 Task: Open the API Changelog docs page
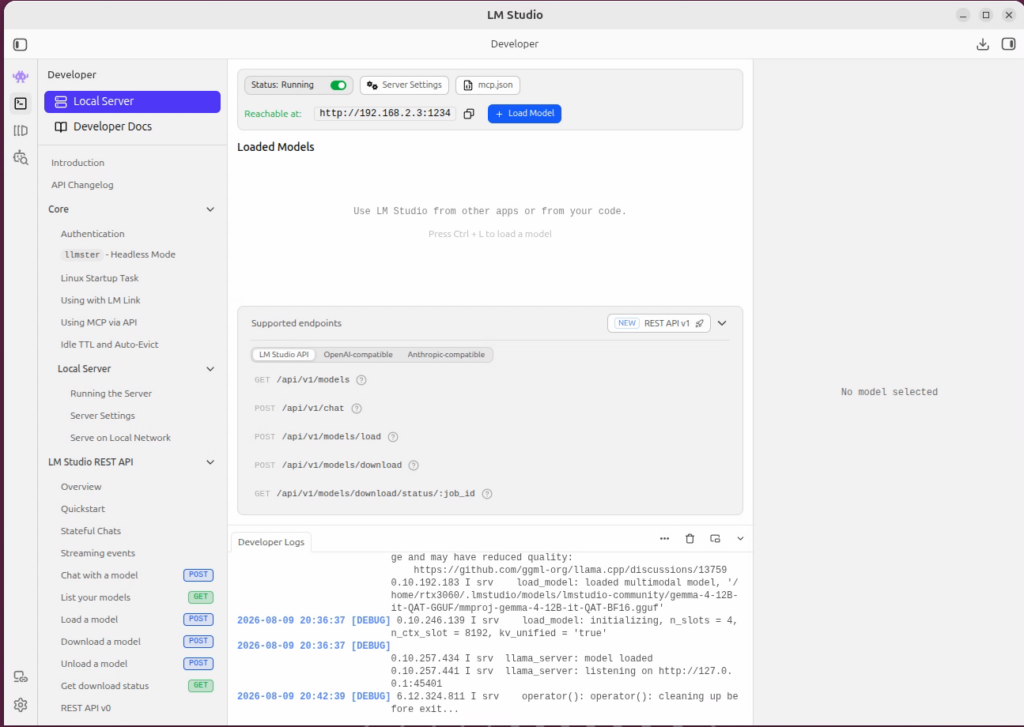point(82,185)
